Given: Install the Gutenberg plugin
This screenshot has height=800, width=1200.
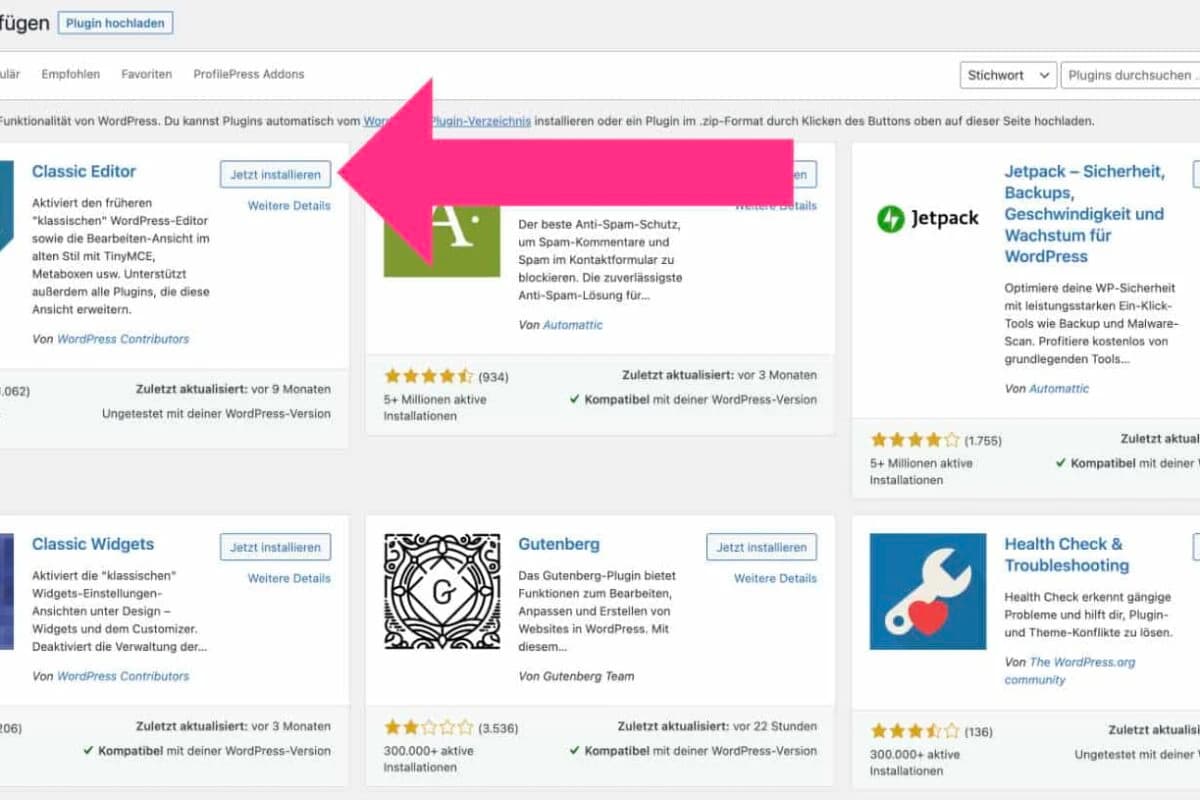Looking at the screenshot, I should click(763, 547).
